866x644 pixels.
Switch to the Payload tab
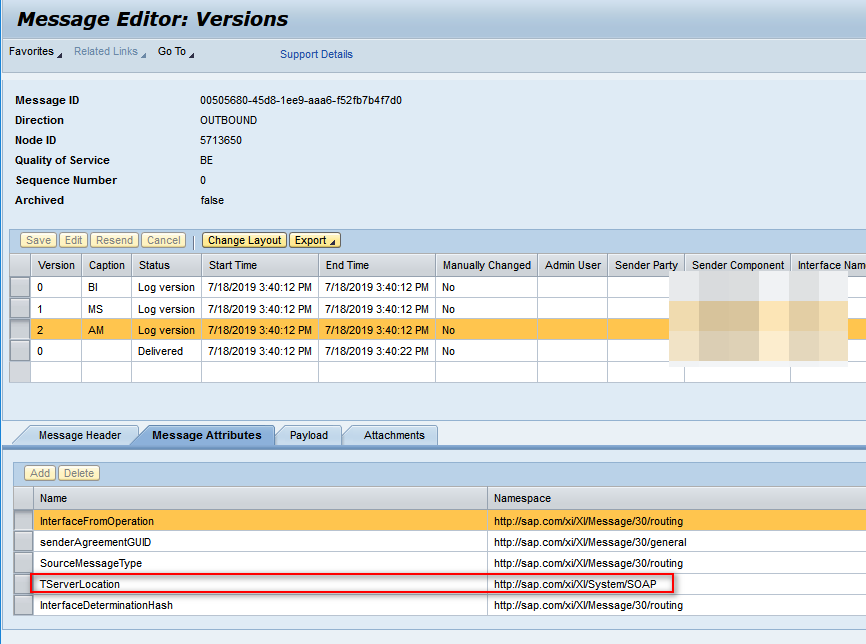click(x=310, y=435)
